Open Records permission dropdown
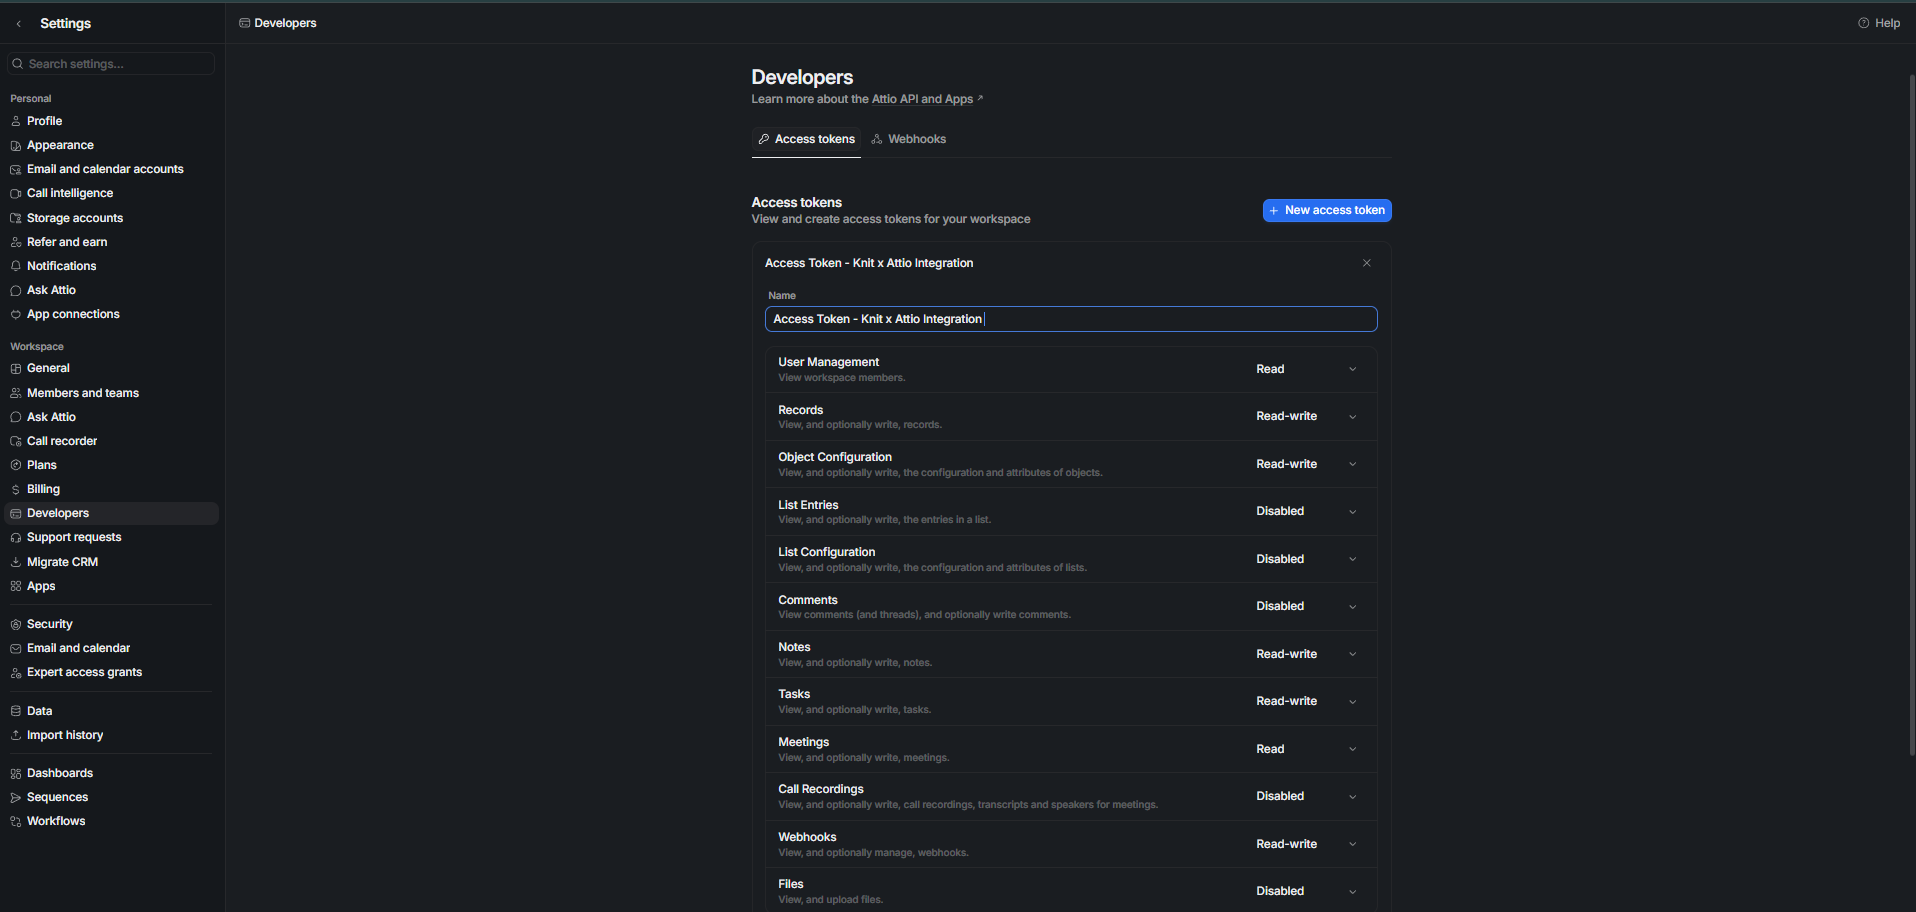The width and height of the screenshot is (1916, 912). [x=1306, y=416]
